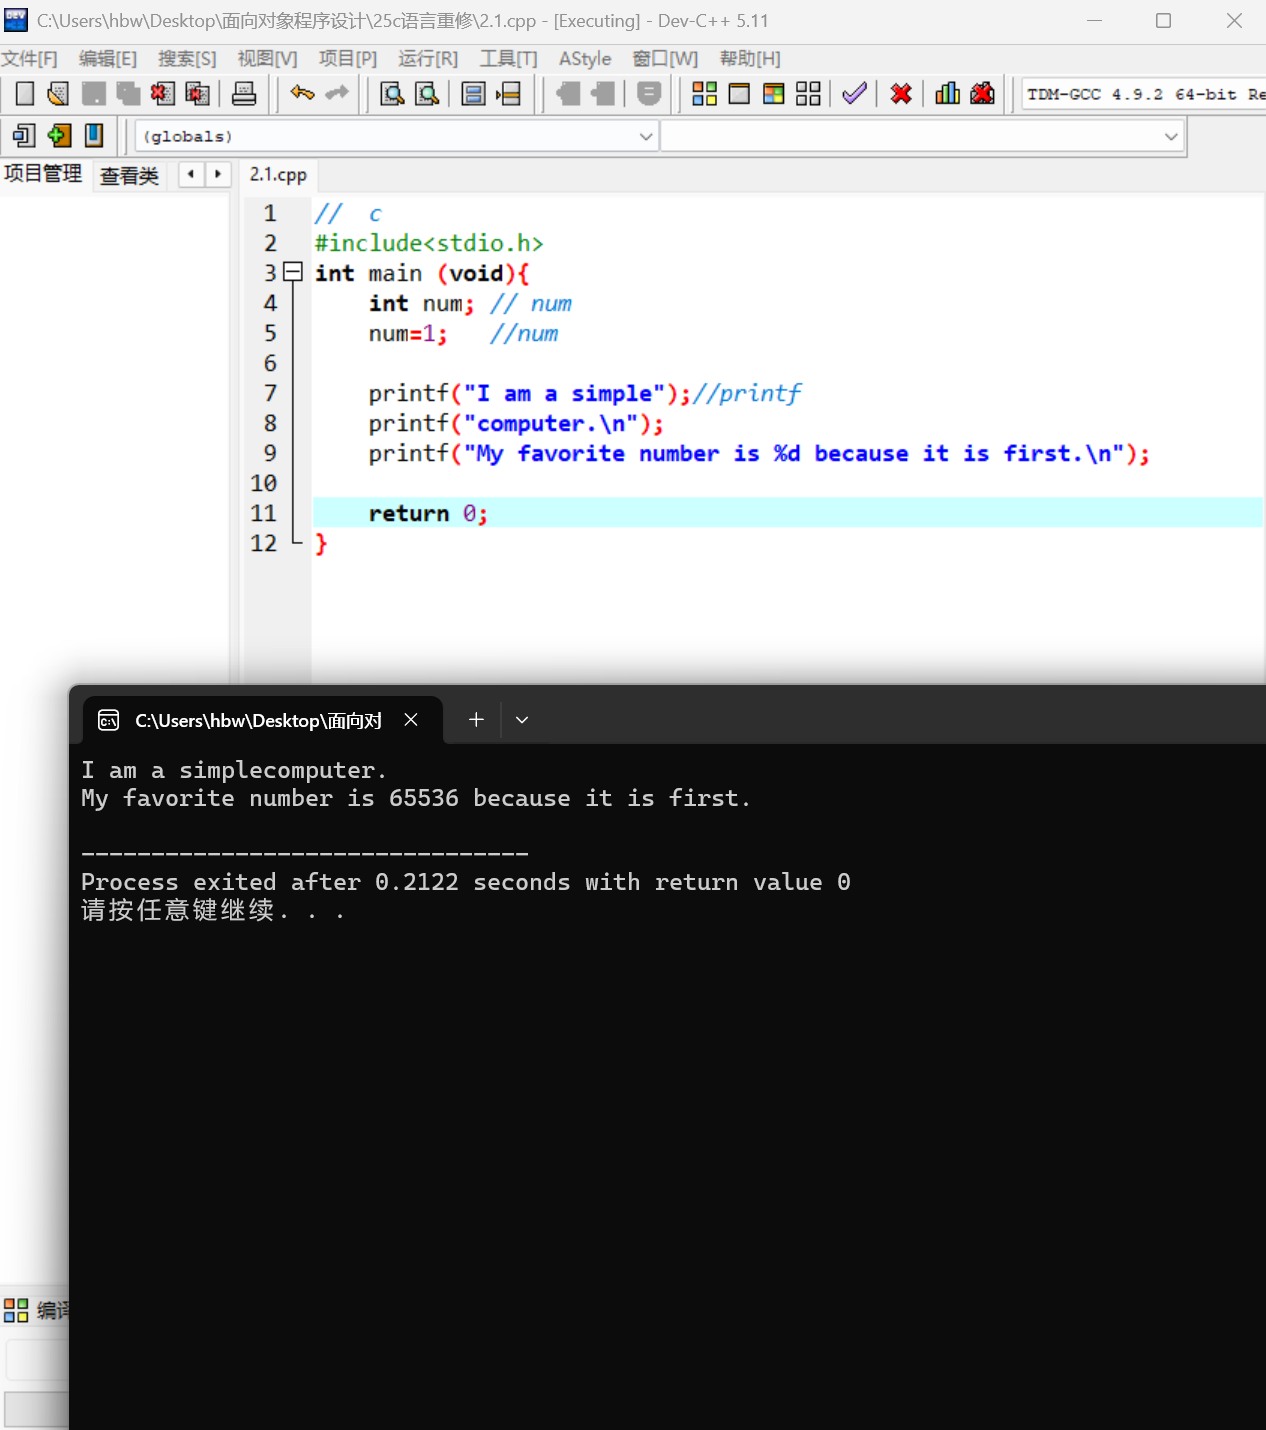Click the bar chart Profile Analysis icon

pos(947,94)
